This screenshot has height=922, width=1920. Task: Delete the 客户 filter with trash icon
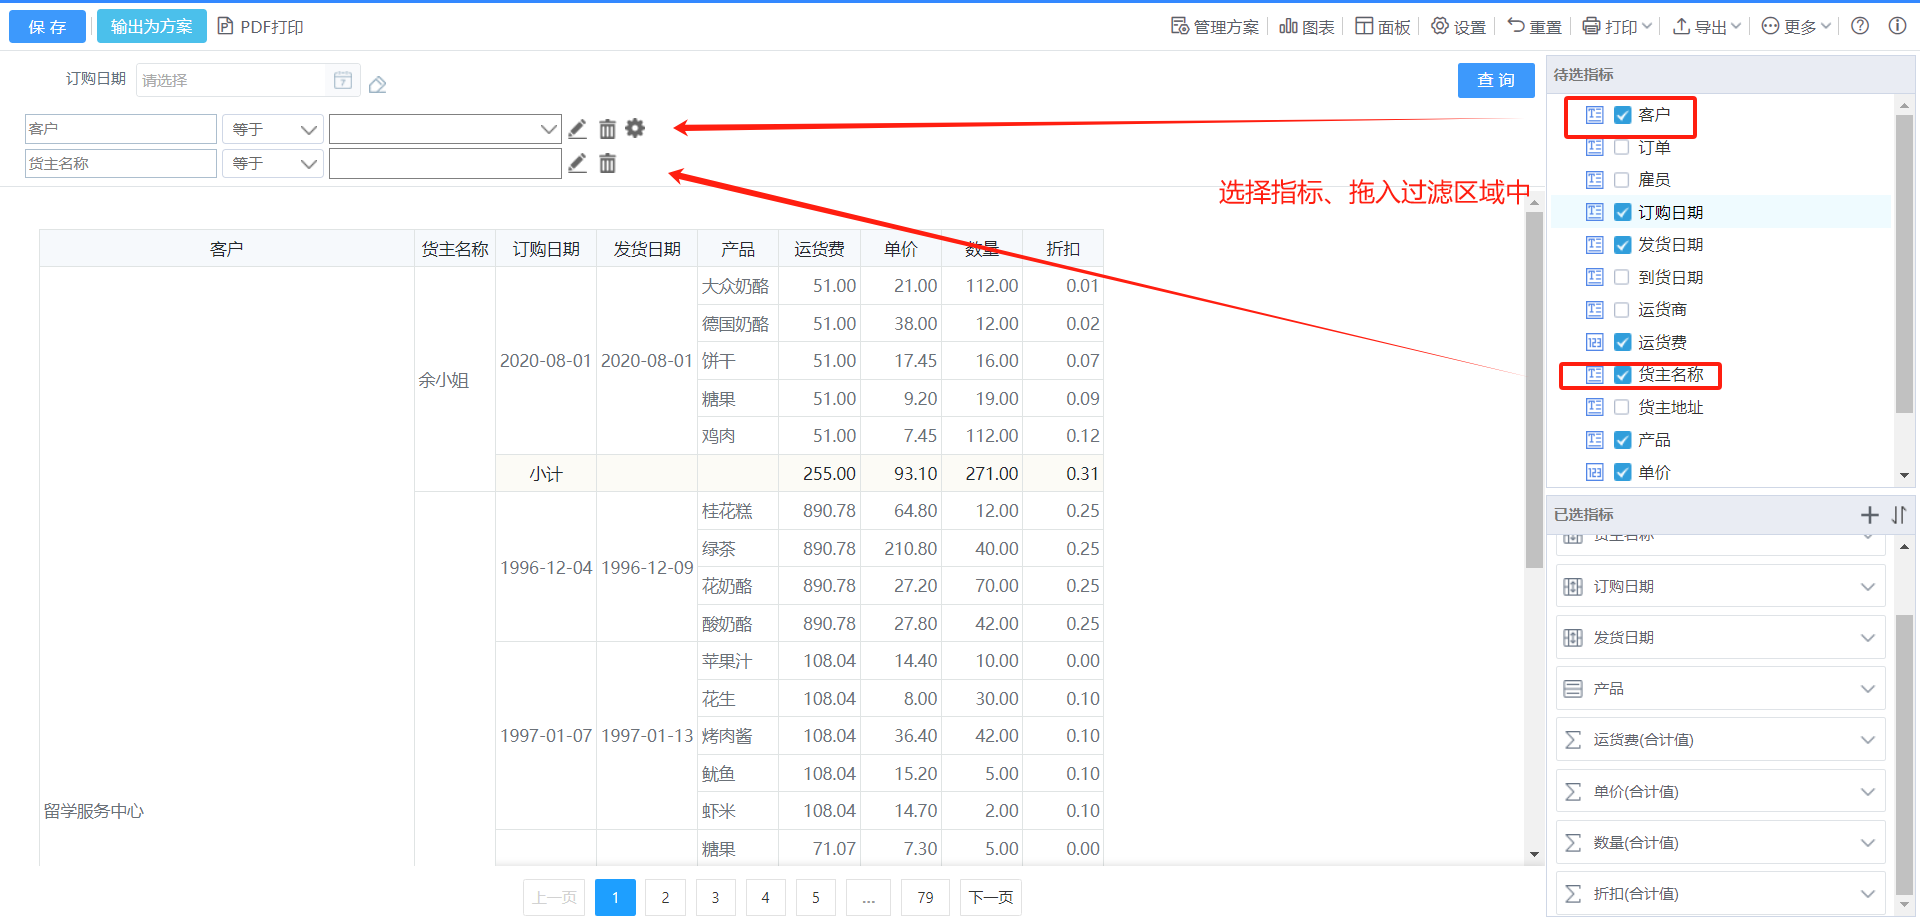[x=607, y=129]
